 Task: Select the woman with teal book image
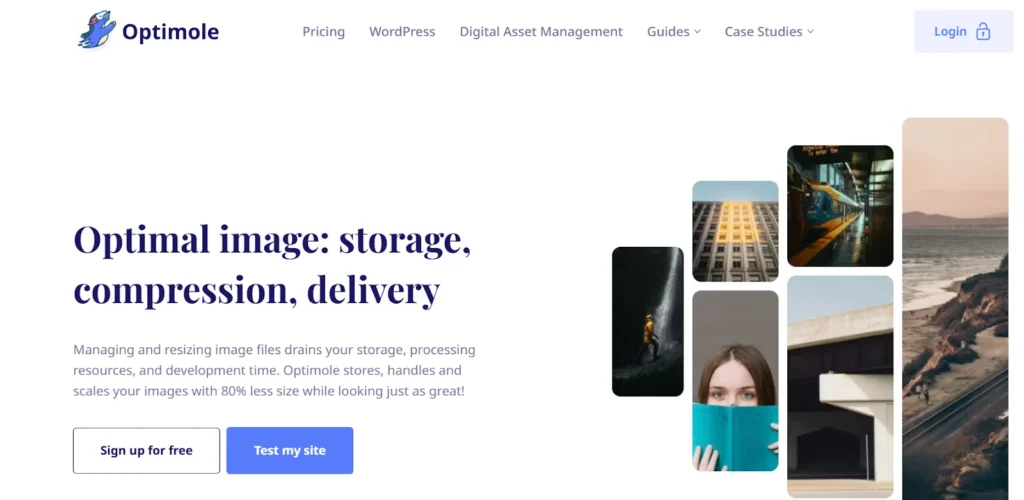click(735, 381)
